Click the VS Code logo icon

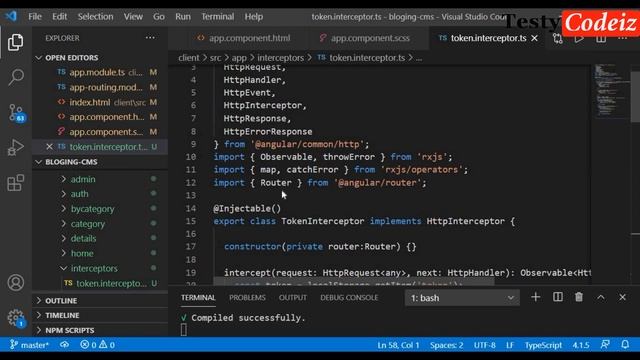pos(11,16)
